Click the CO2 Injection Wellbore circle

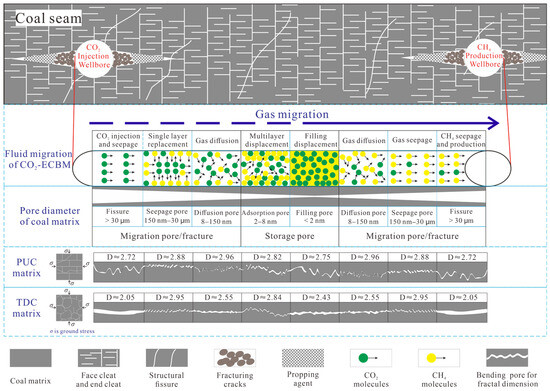[94, 59]
